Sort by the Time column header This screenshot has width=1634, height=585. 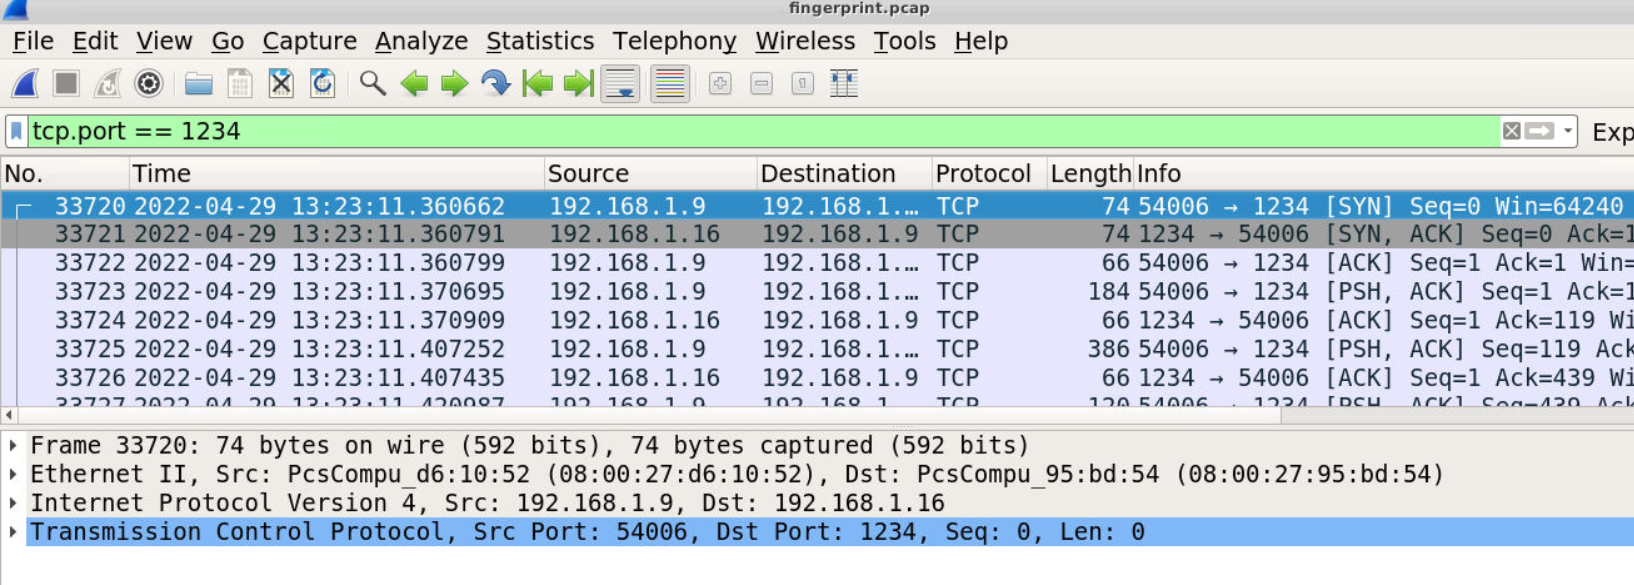point(336,173)
